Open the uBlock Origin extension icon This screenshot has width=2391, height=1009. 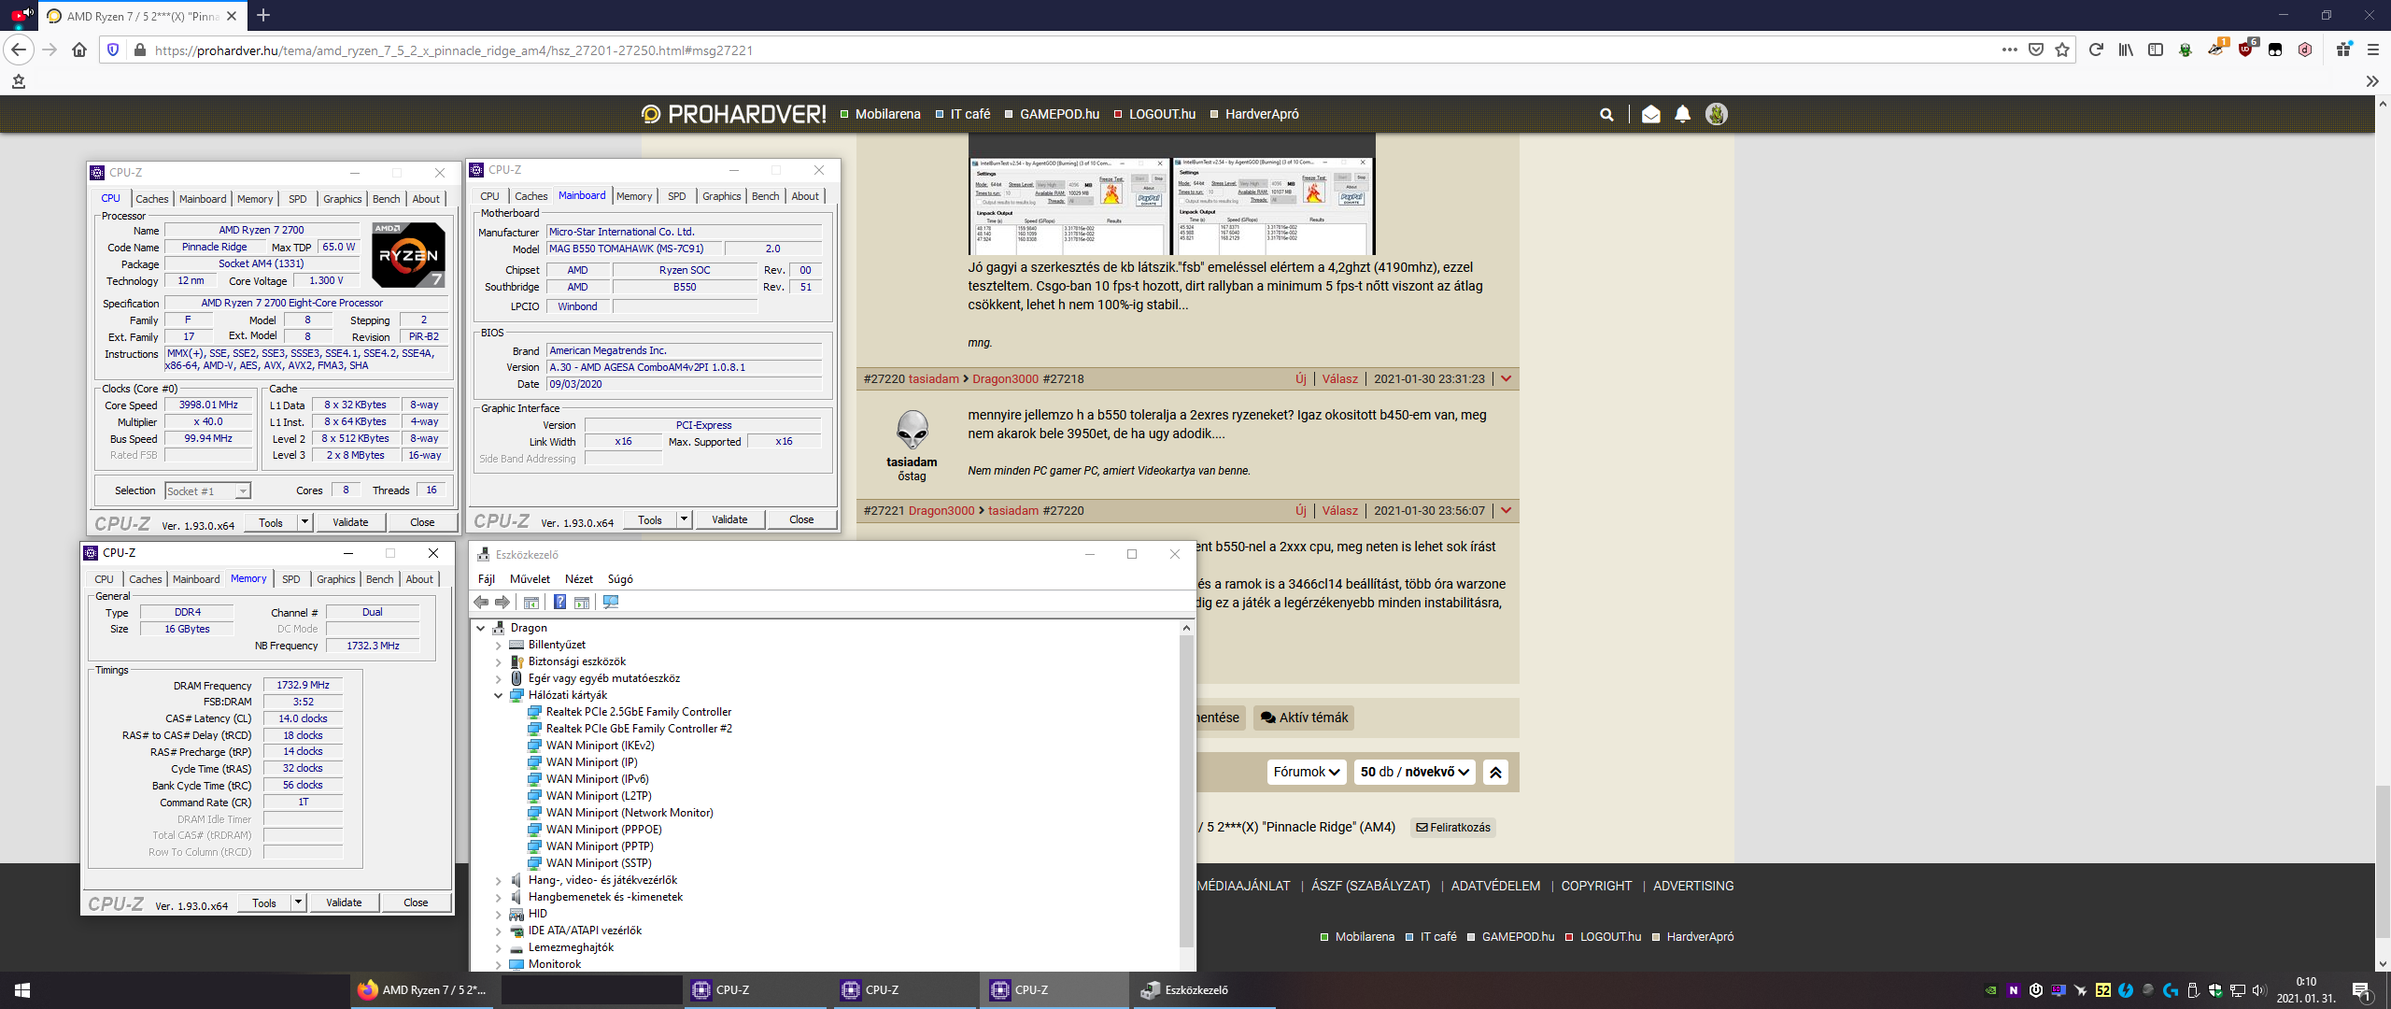2246,50
